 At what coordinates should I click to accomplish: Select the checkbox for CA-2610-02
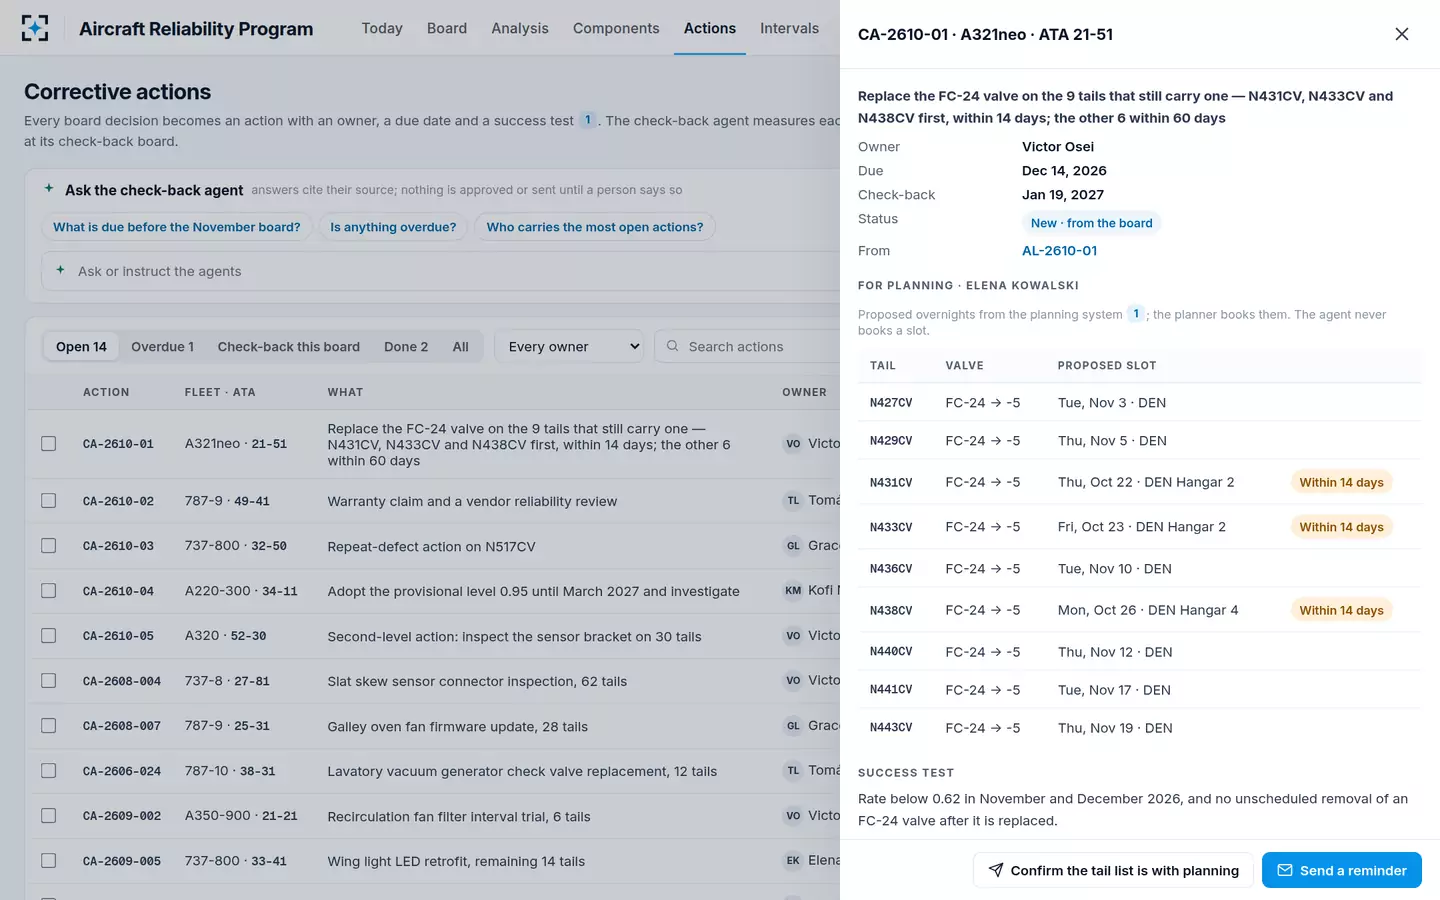[x=48, y=501]
